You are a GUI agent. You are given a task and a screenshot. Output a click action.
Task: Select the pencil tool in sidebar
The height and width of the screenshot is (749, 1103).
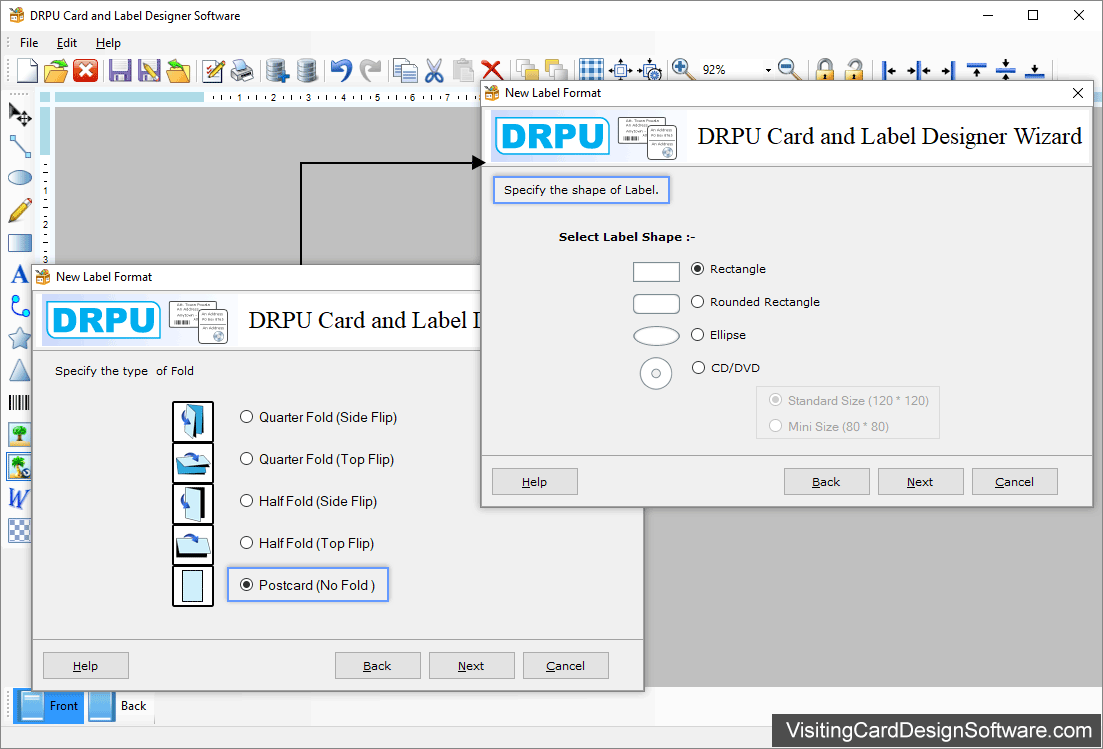20,210
